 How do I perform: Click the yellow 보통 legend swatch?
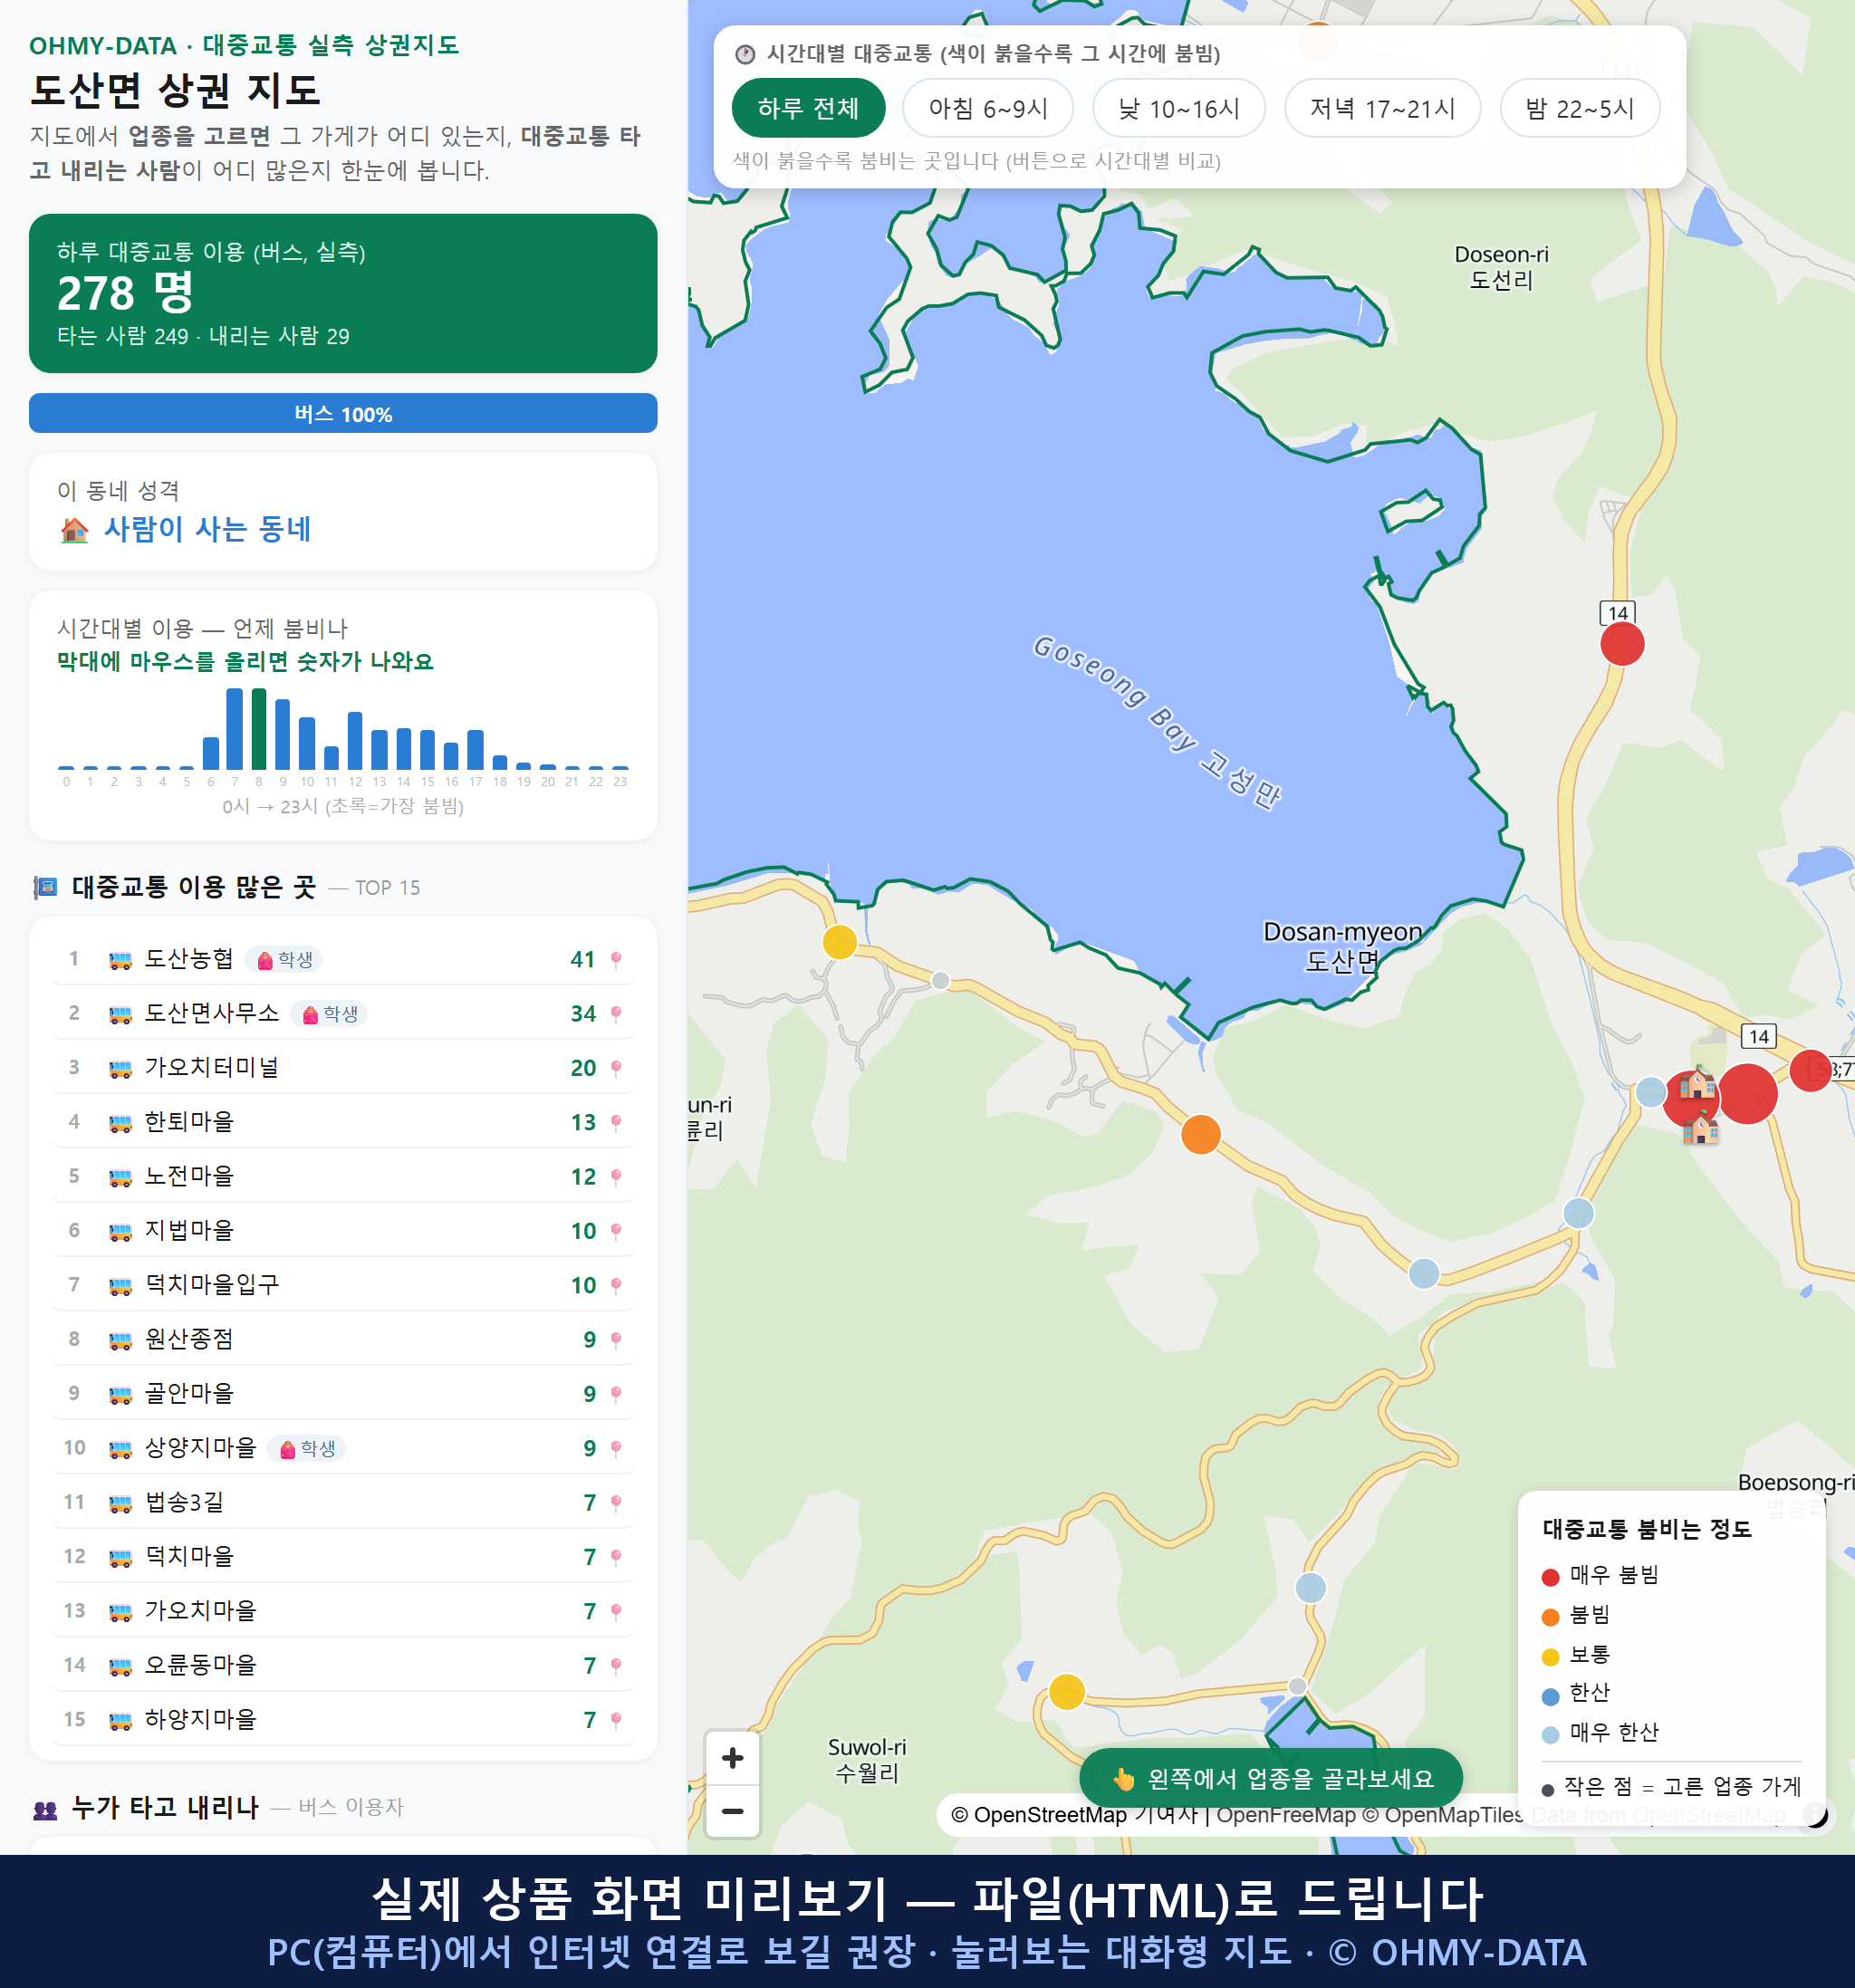tap(1550, 1657)
